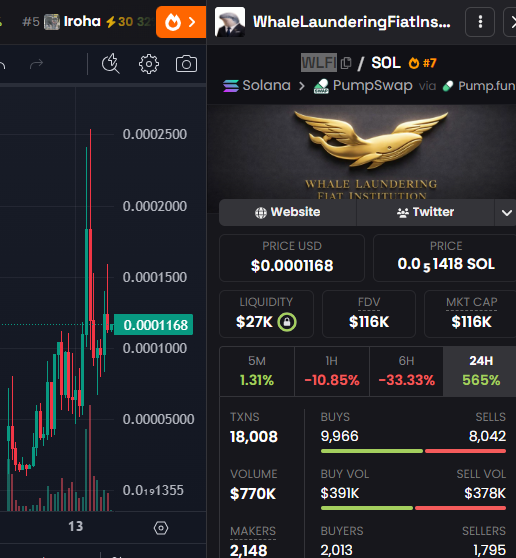Screen dimensions: 516x558
Task: Open three-dot options menu
Action: 480,22
